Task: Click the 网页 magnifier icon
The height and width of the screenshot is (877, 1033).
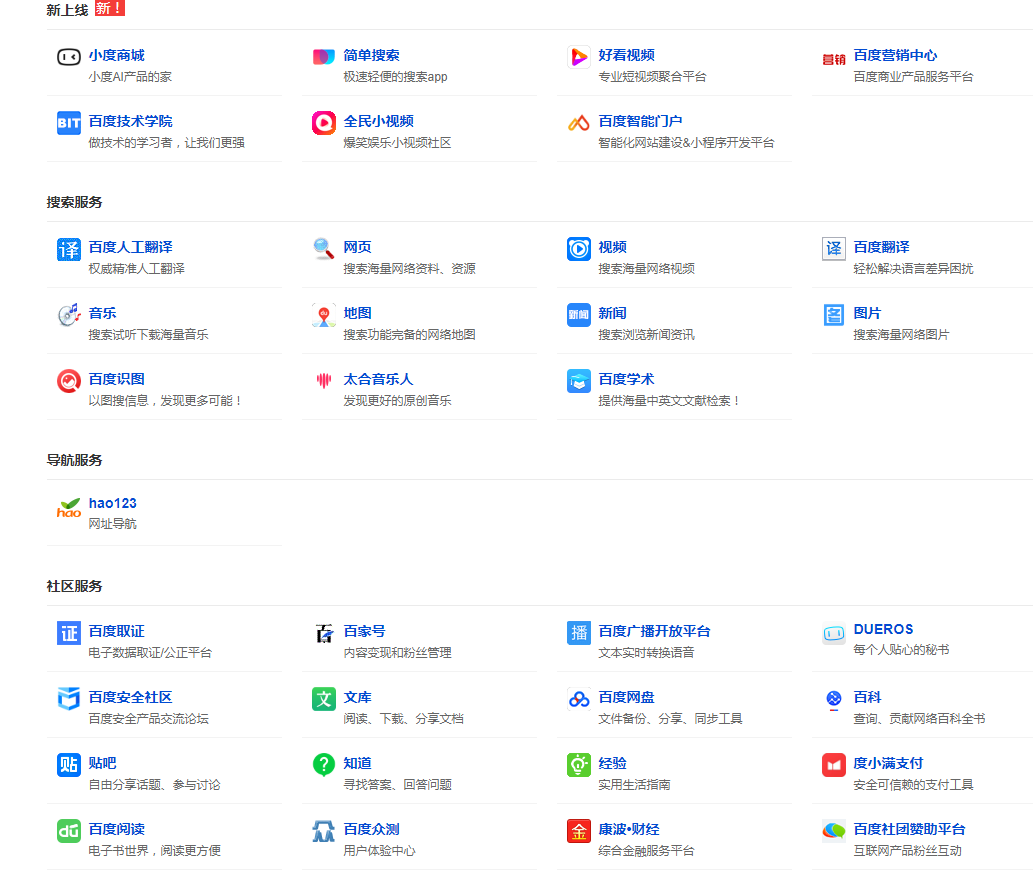Action: point(323,249)
